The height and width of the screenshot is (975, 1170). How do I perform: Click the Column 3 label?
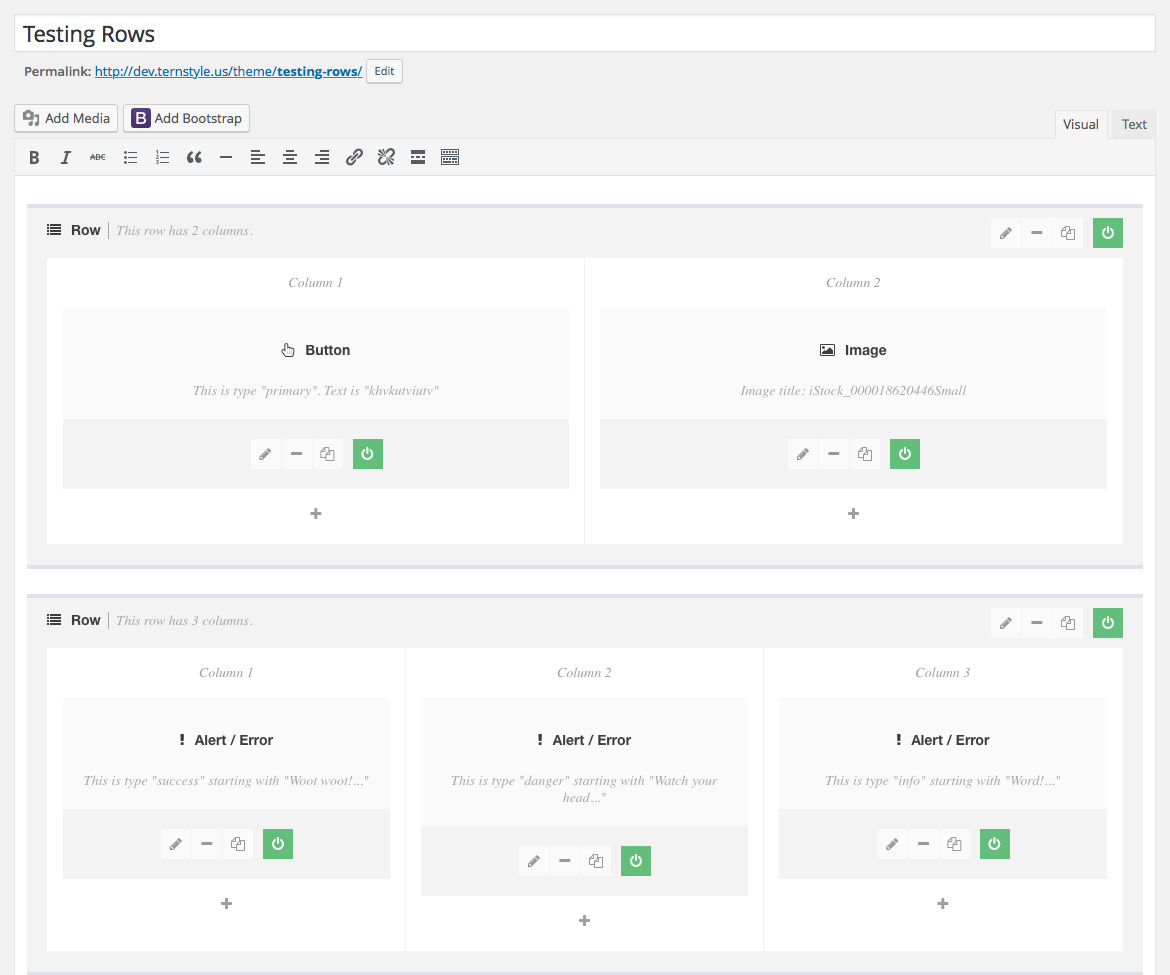942,673
